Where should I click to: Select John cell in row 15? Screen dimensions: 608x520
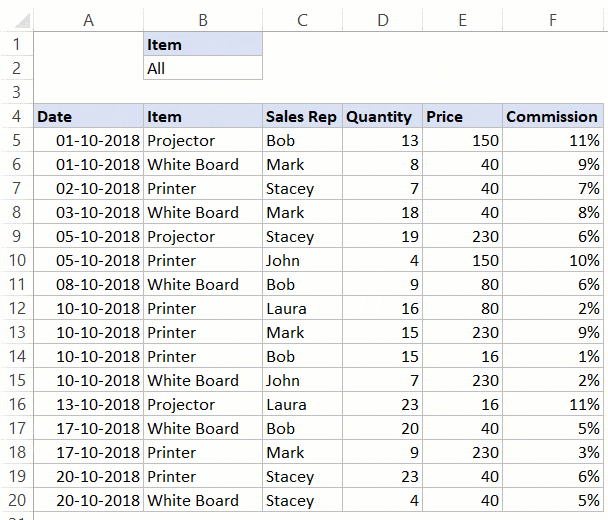pyautogui.click(x=302, y=380)
